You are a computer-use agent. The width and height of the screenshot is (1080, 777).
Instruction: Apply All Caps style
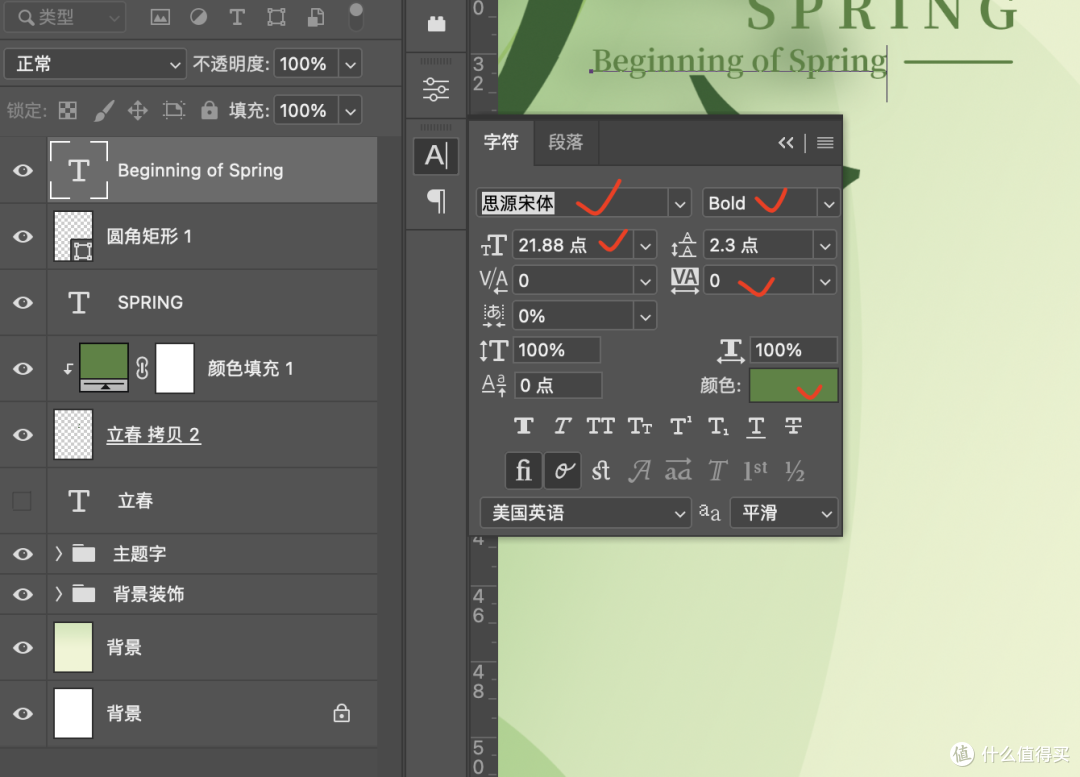point(600,426)
